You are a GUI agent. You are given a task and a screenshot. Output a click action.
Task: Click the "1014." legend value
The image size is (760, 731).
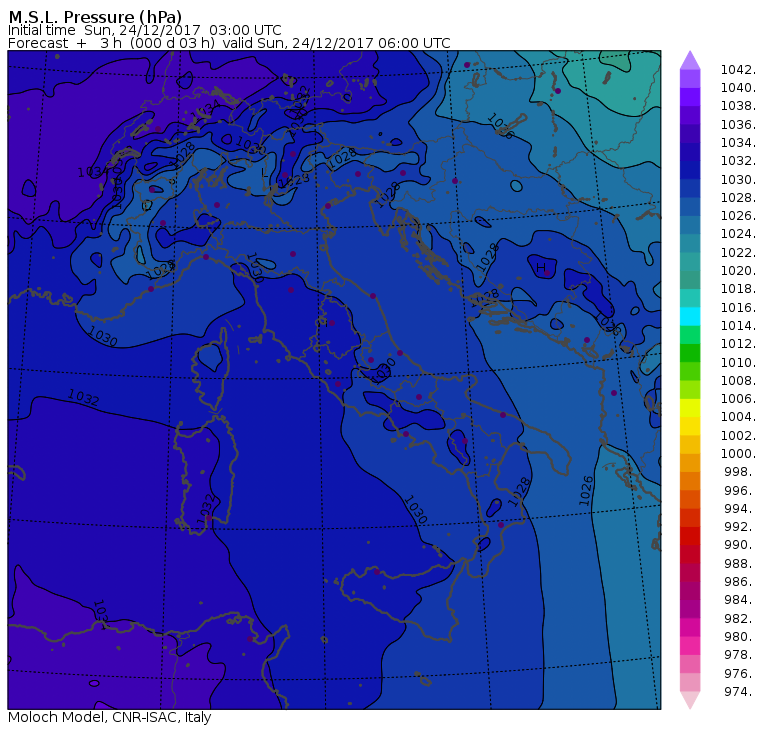(x=738, y=326)
